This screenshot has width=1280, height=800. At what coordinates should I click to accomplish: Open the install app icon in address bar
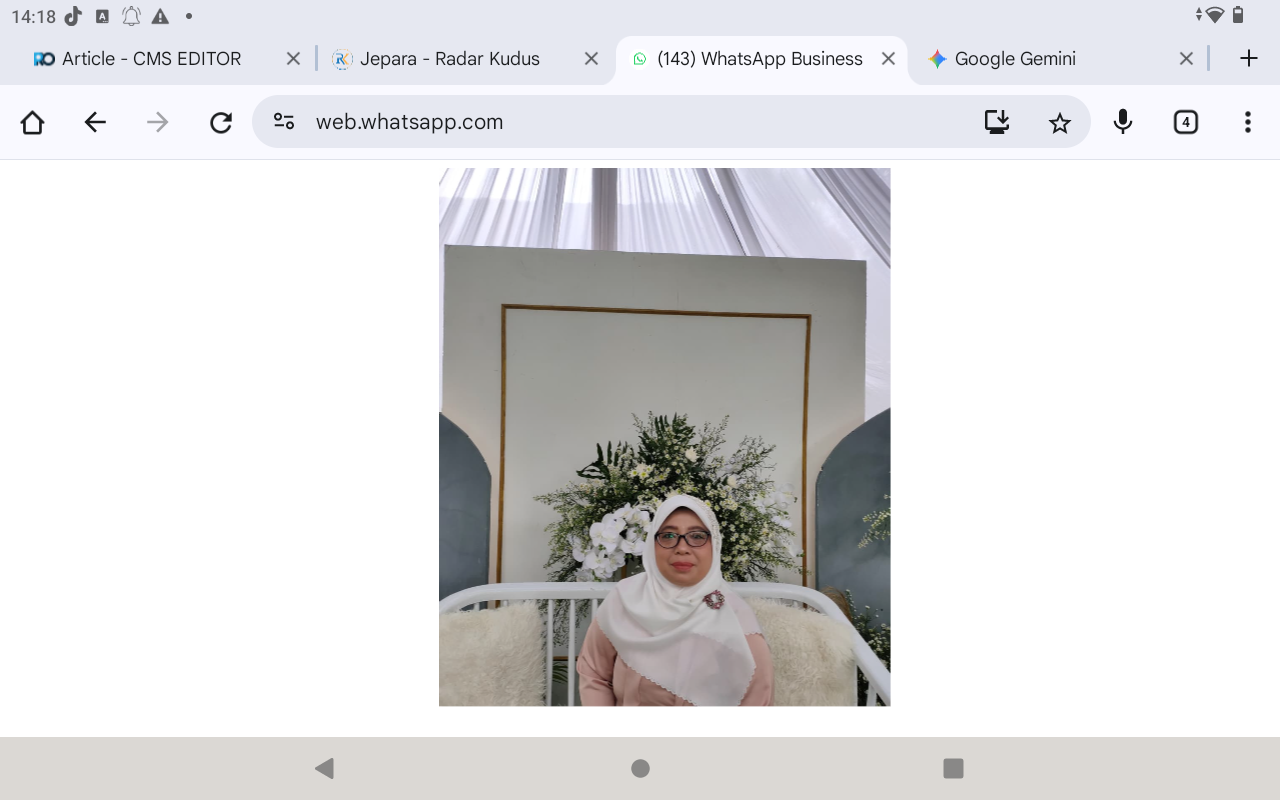(x=996, y=121)
